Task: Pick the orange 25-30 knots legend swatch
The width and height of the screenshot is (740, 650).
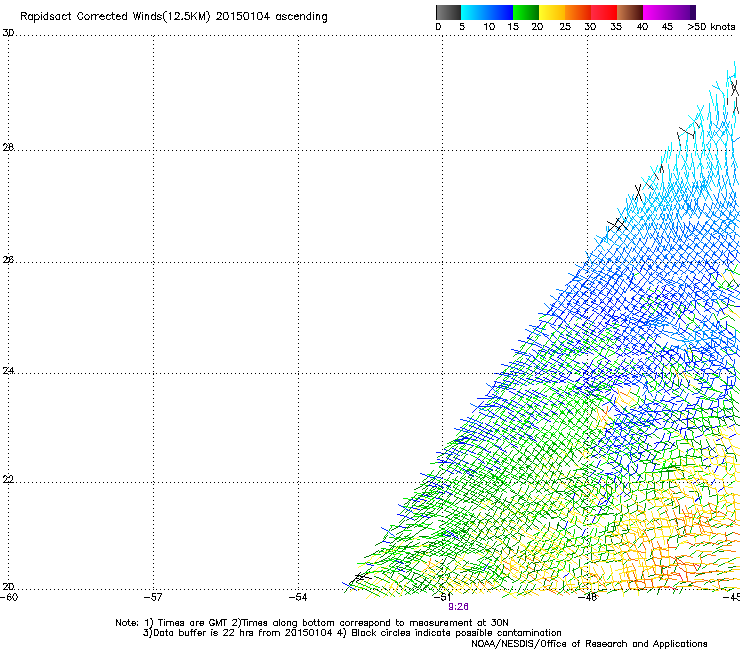Action: (578, 12)
